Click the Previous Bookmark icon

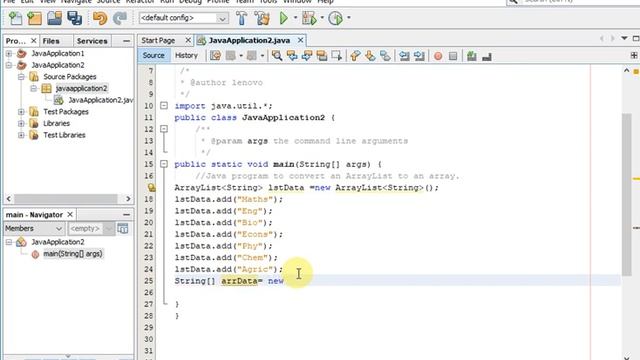point(355,56)
